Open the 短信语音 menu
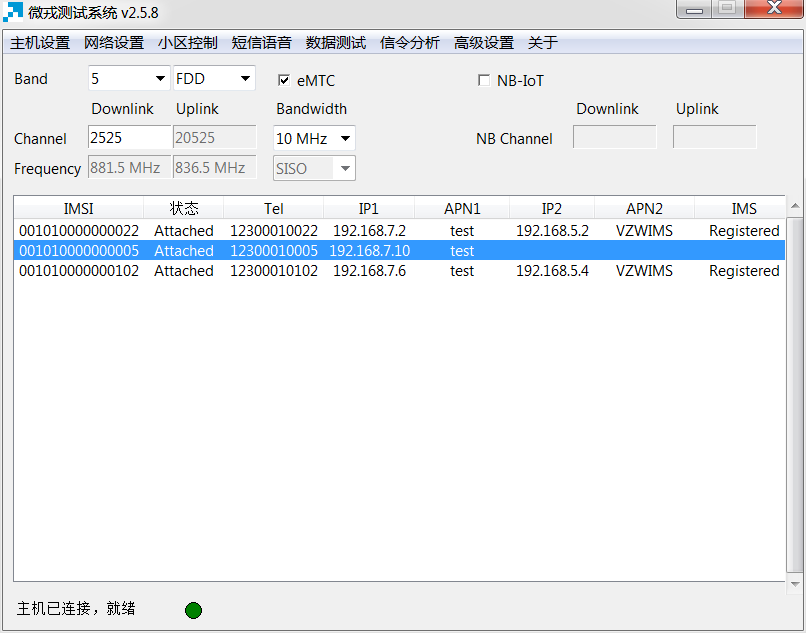 point(262,43)
